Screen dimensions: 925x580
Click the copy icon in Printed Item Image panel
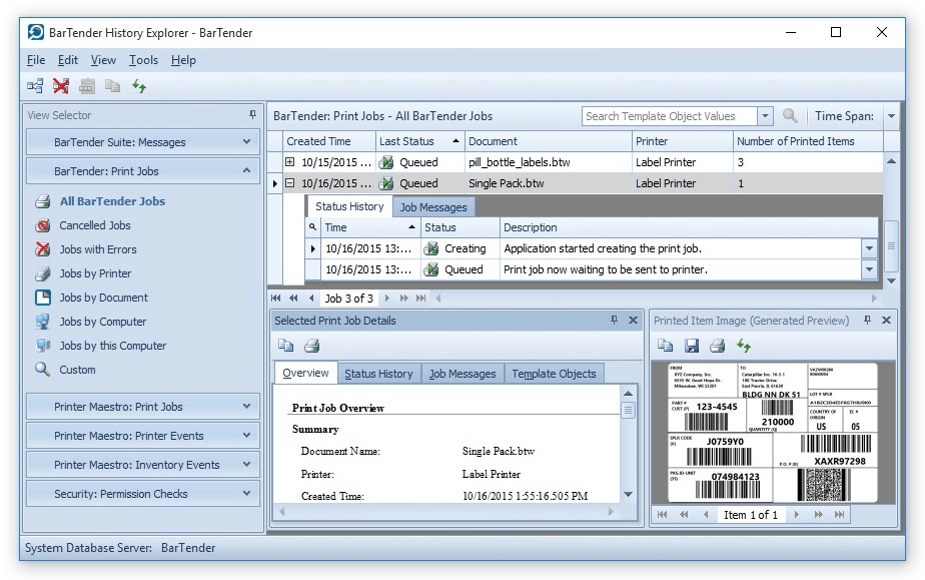(666, 346)
